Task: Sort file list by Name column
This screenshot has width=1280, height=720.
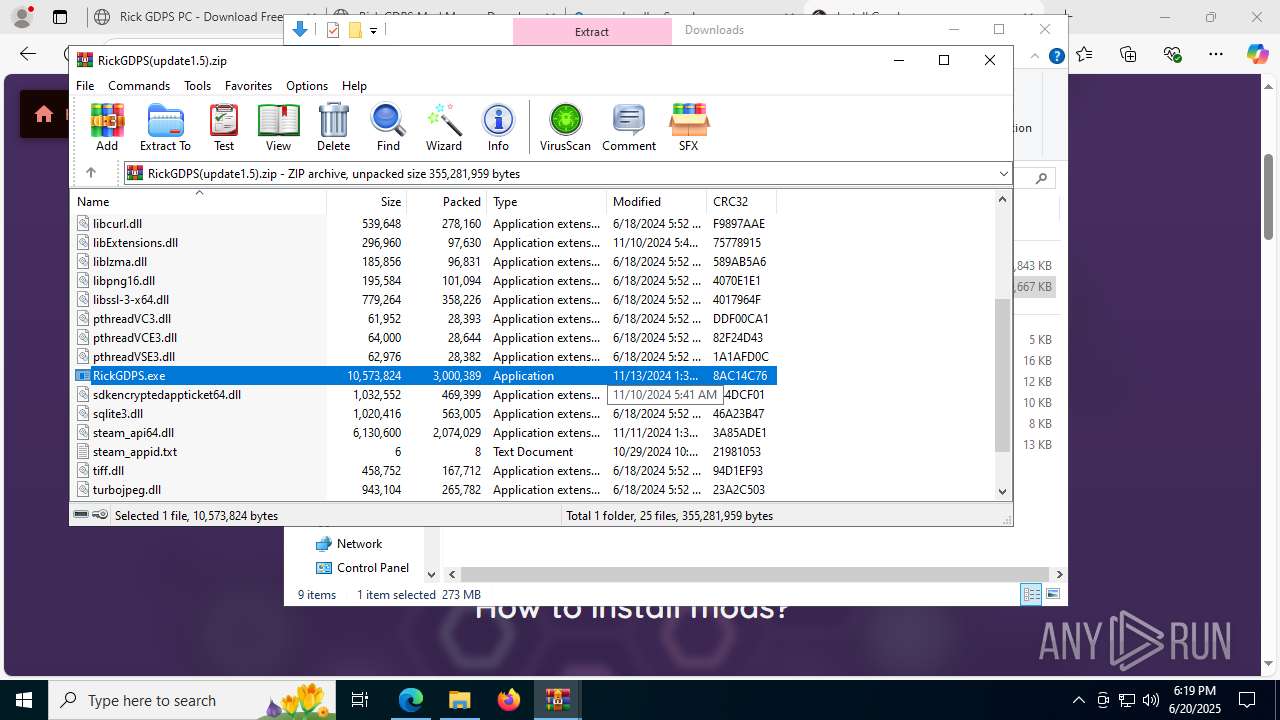Action: coord(199,202)
